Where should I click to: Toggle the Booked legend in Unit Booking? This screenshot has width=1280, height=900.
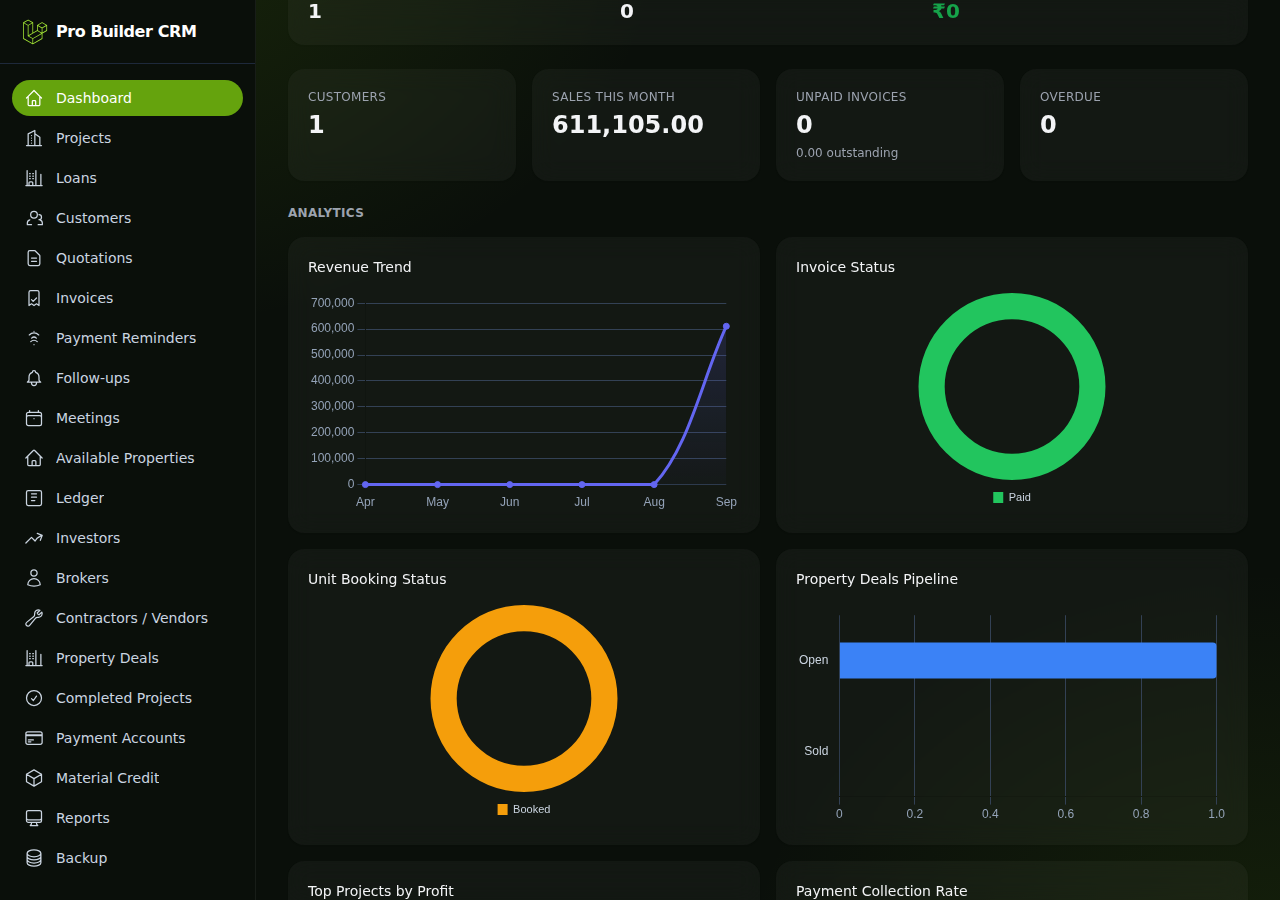(523, 809)
